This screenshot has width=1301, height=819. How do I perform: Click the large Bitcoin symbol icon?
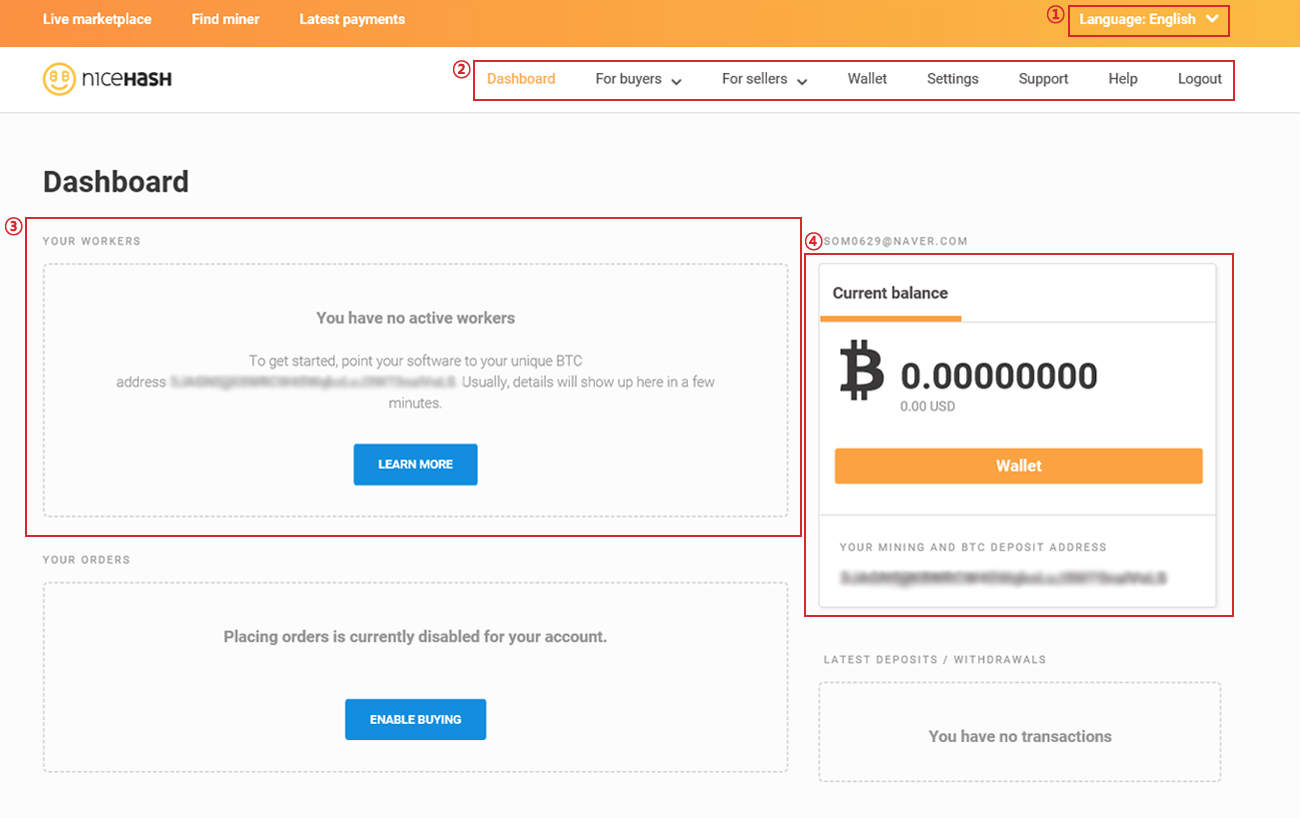[861, 369]
